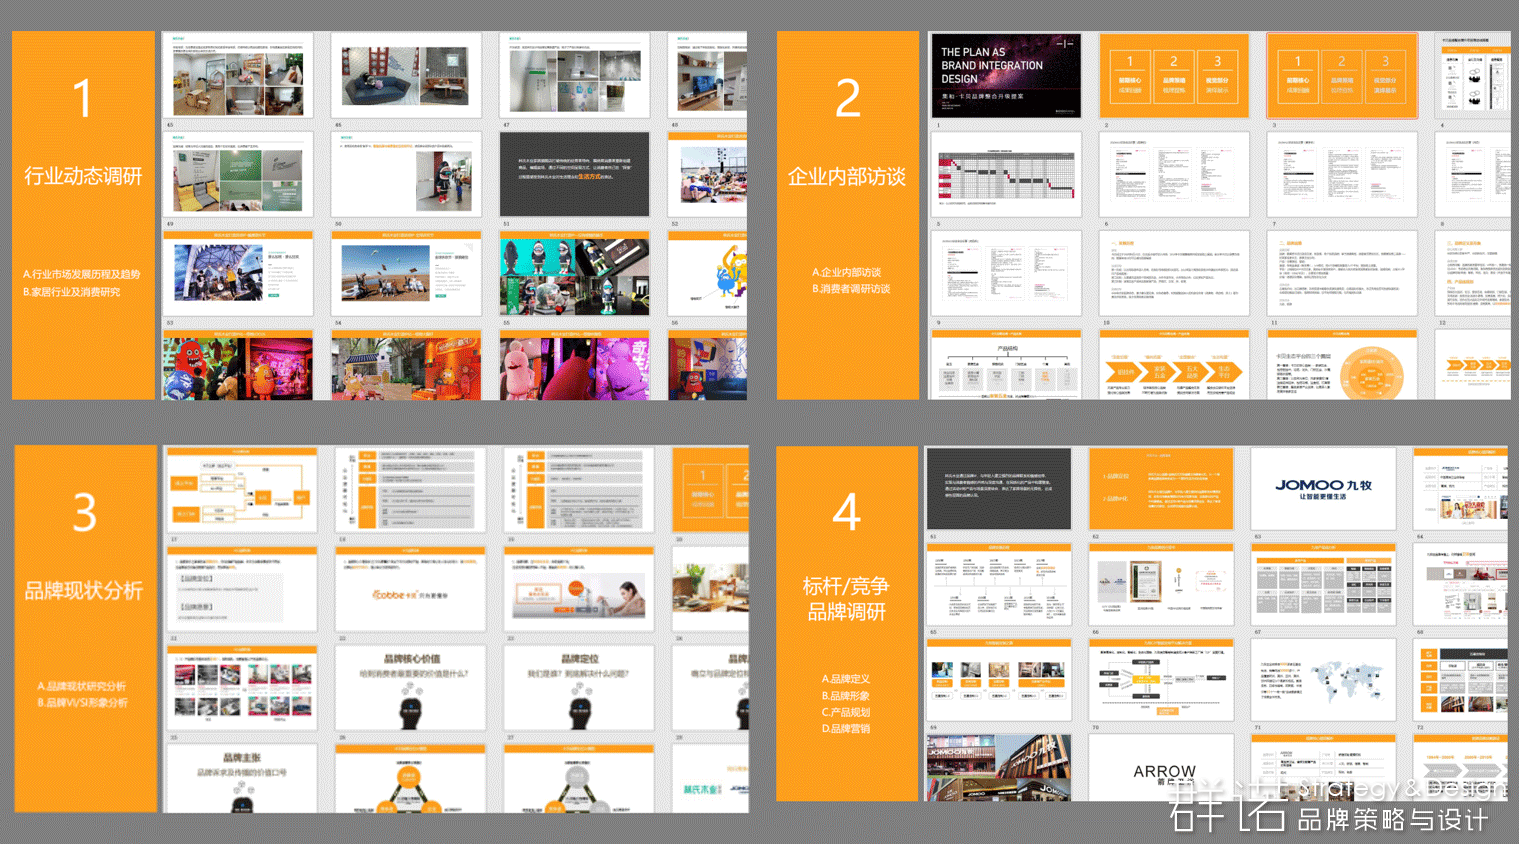Click the 品牌定位 slide thumbnail
Image resolution: width=1519 pixels, height=844 pixels.
coord(579,687)
